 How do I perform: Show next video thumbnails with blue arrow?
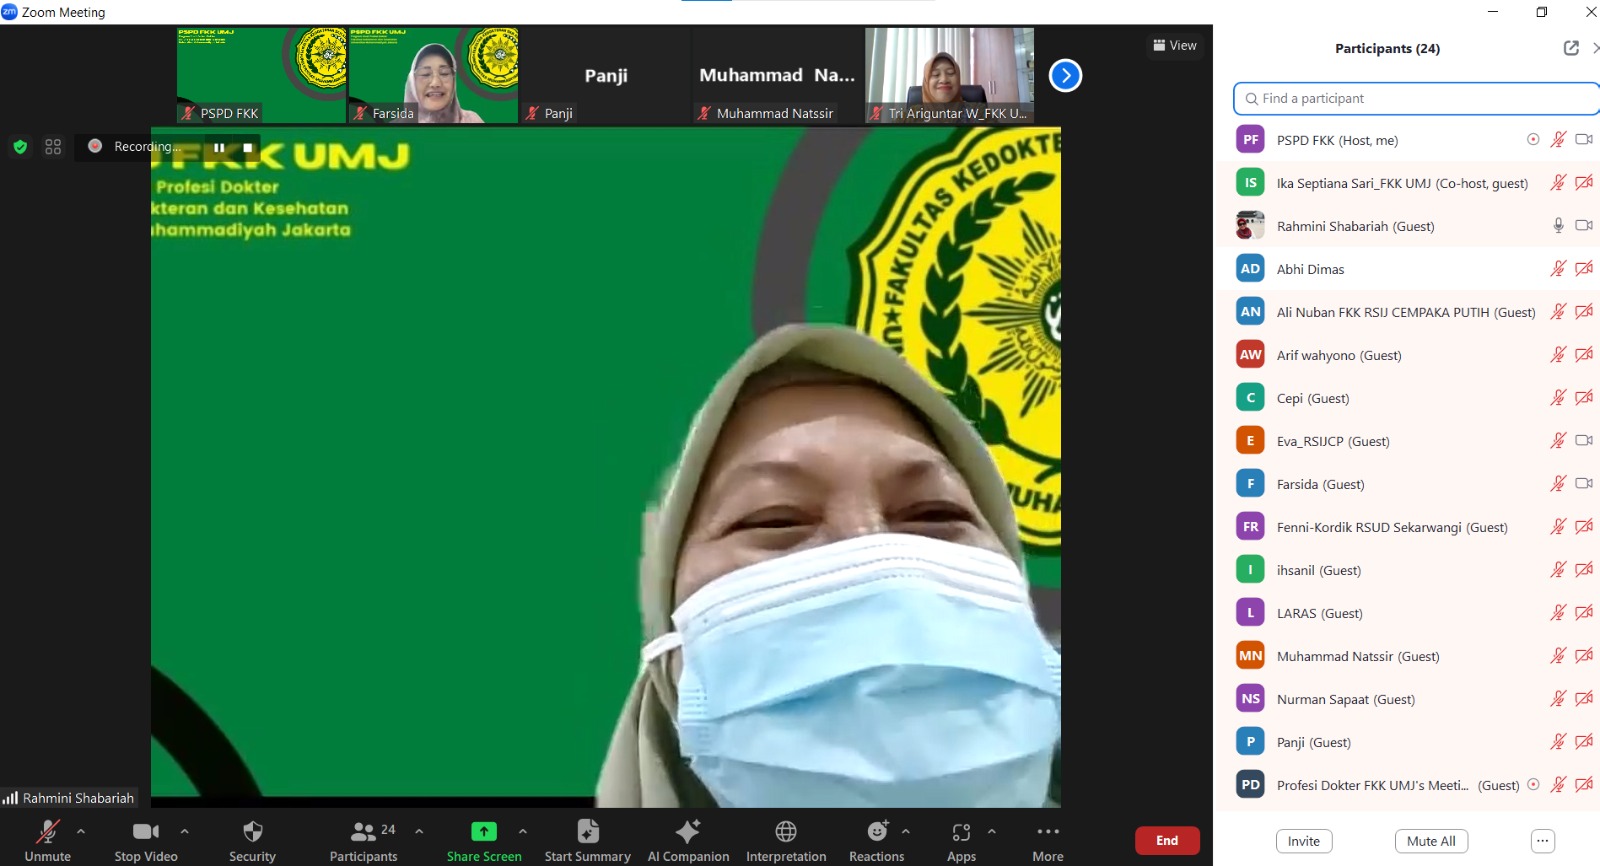[x=1065, y=75]
